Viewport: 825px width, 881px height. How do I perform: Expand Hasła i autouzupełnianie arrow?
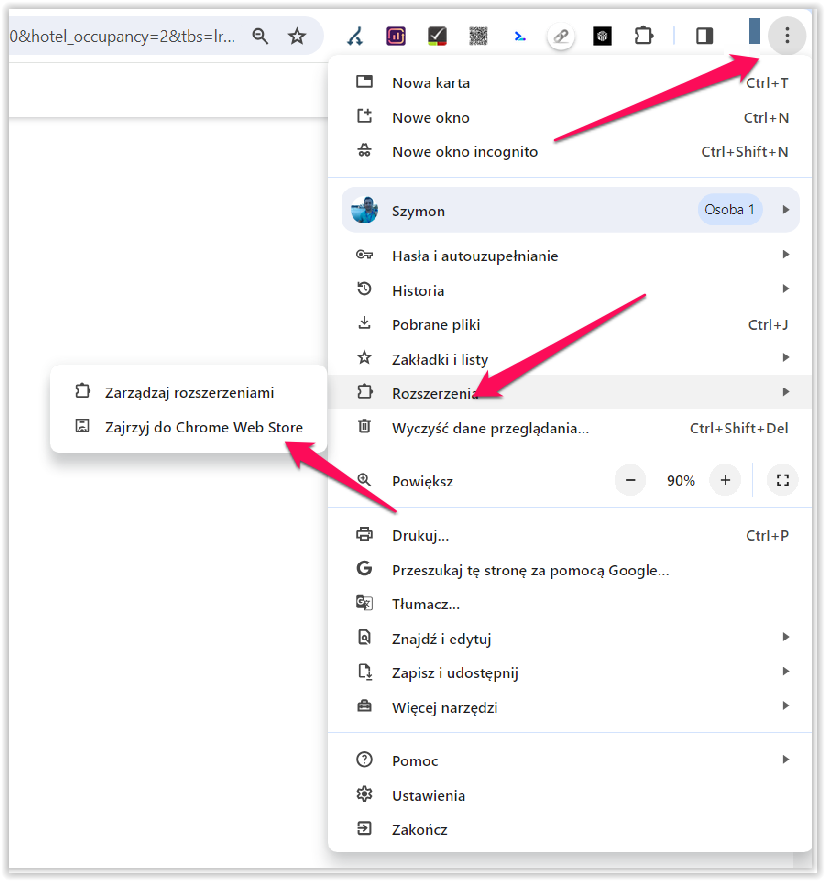[786, 255]
